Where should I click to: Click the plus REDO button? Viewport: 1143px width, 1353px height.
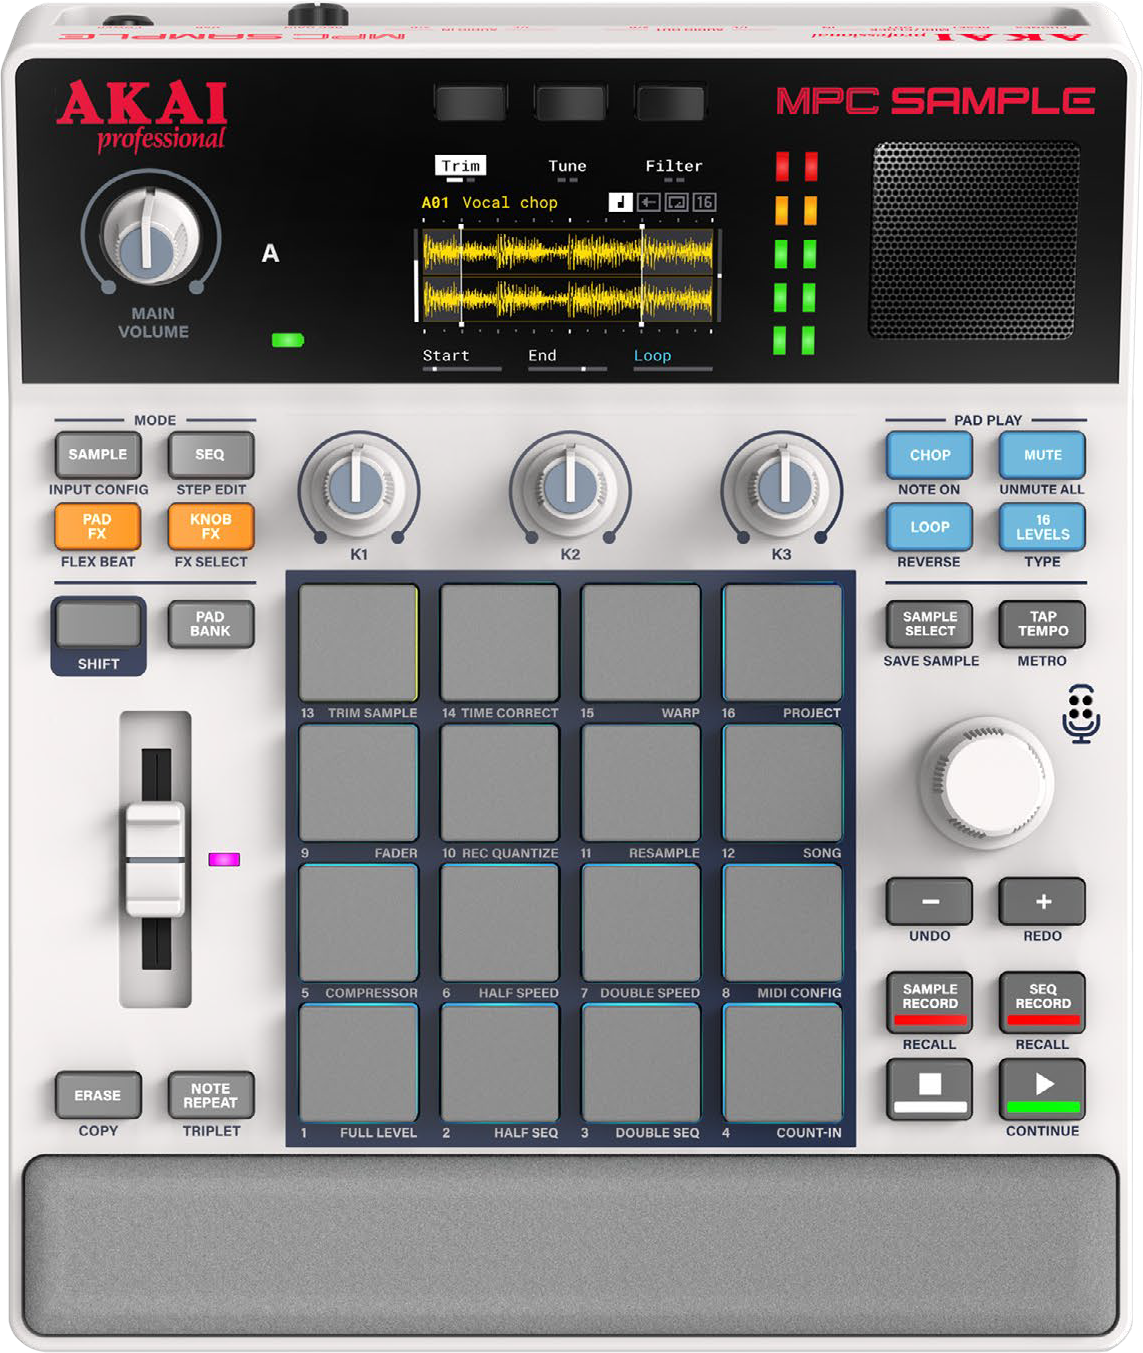pos(1042,902)
